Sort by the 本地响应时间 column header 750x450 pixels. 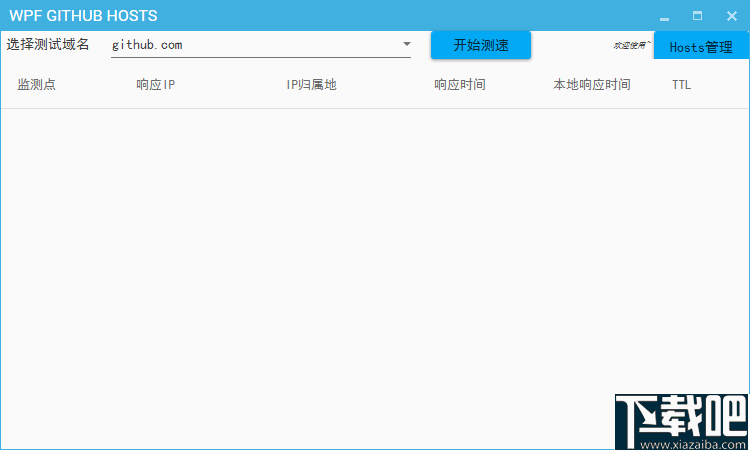tap(592, 85)
